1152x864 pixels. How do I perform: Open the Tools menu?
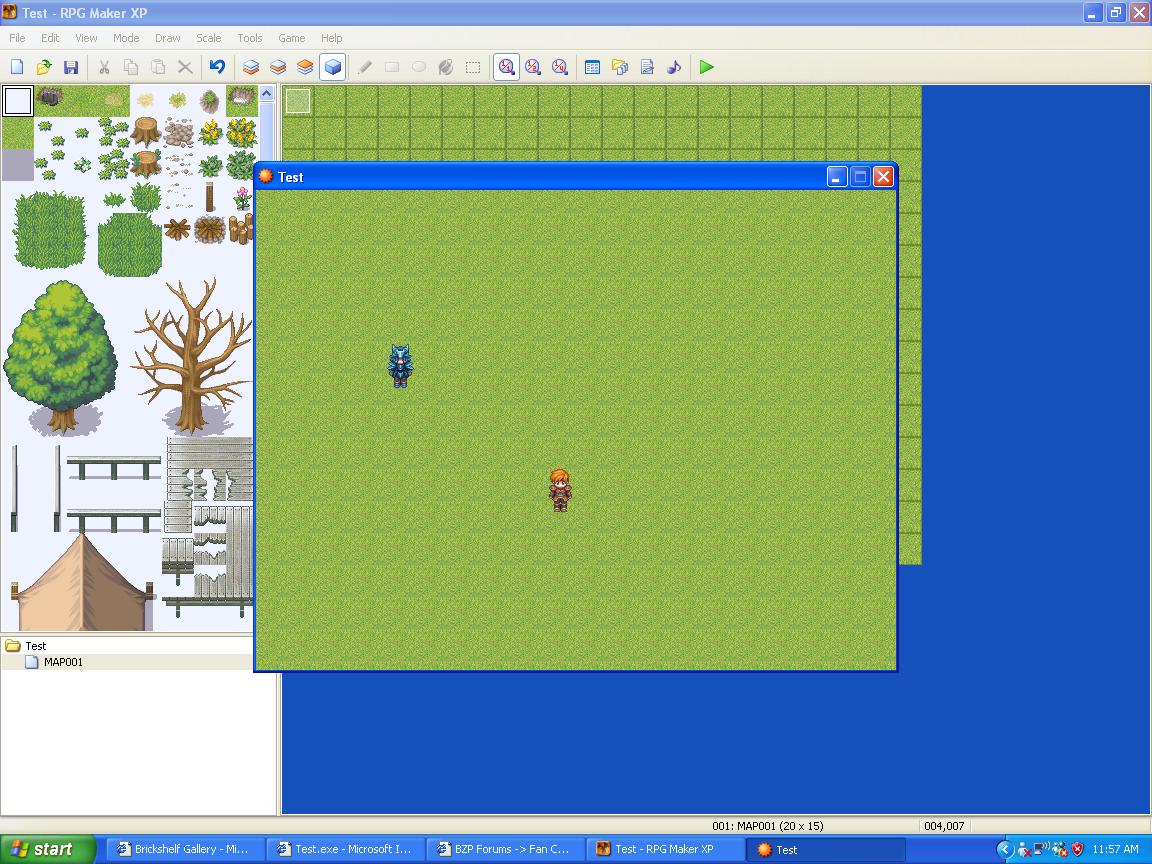pyautogui.click(x=249, y=38)
